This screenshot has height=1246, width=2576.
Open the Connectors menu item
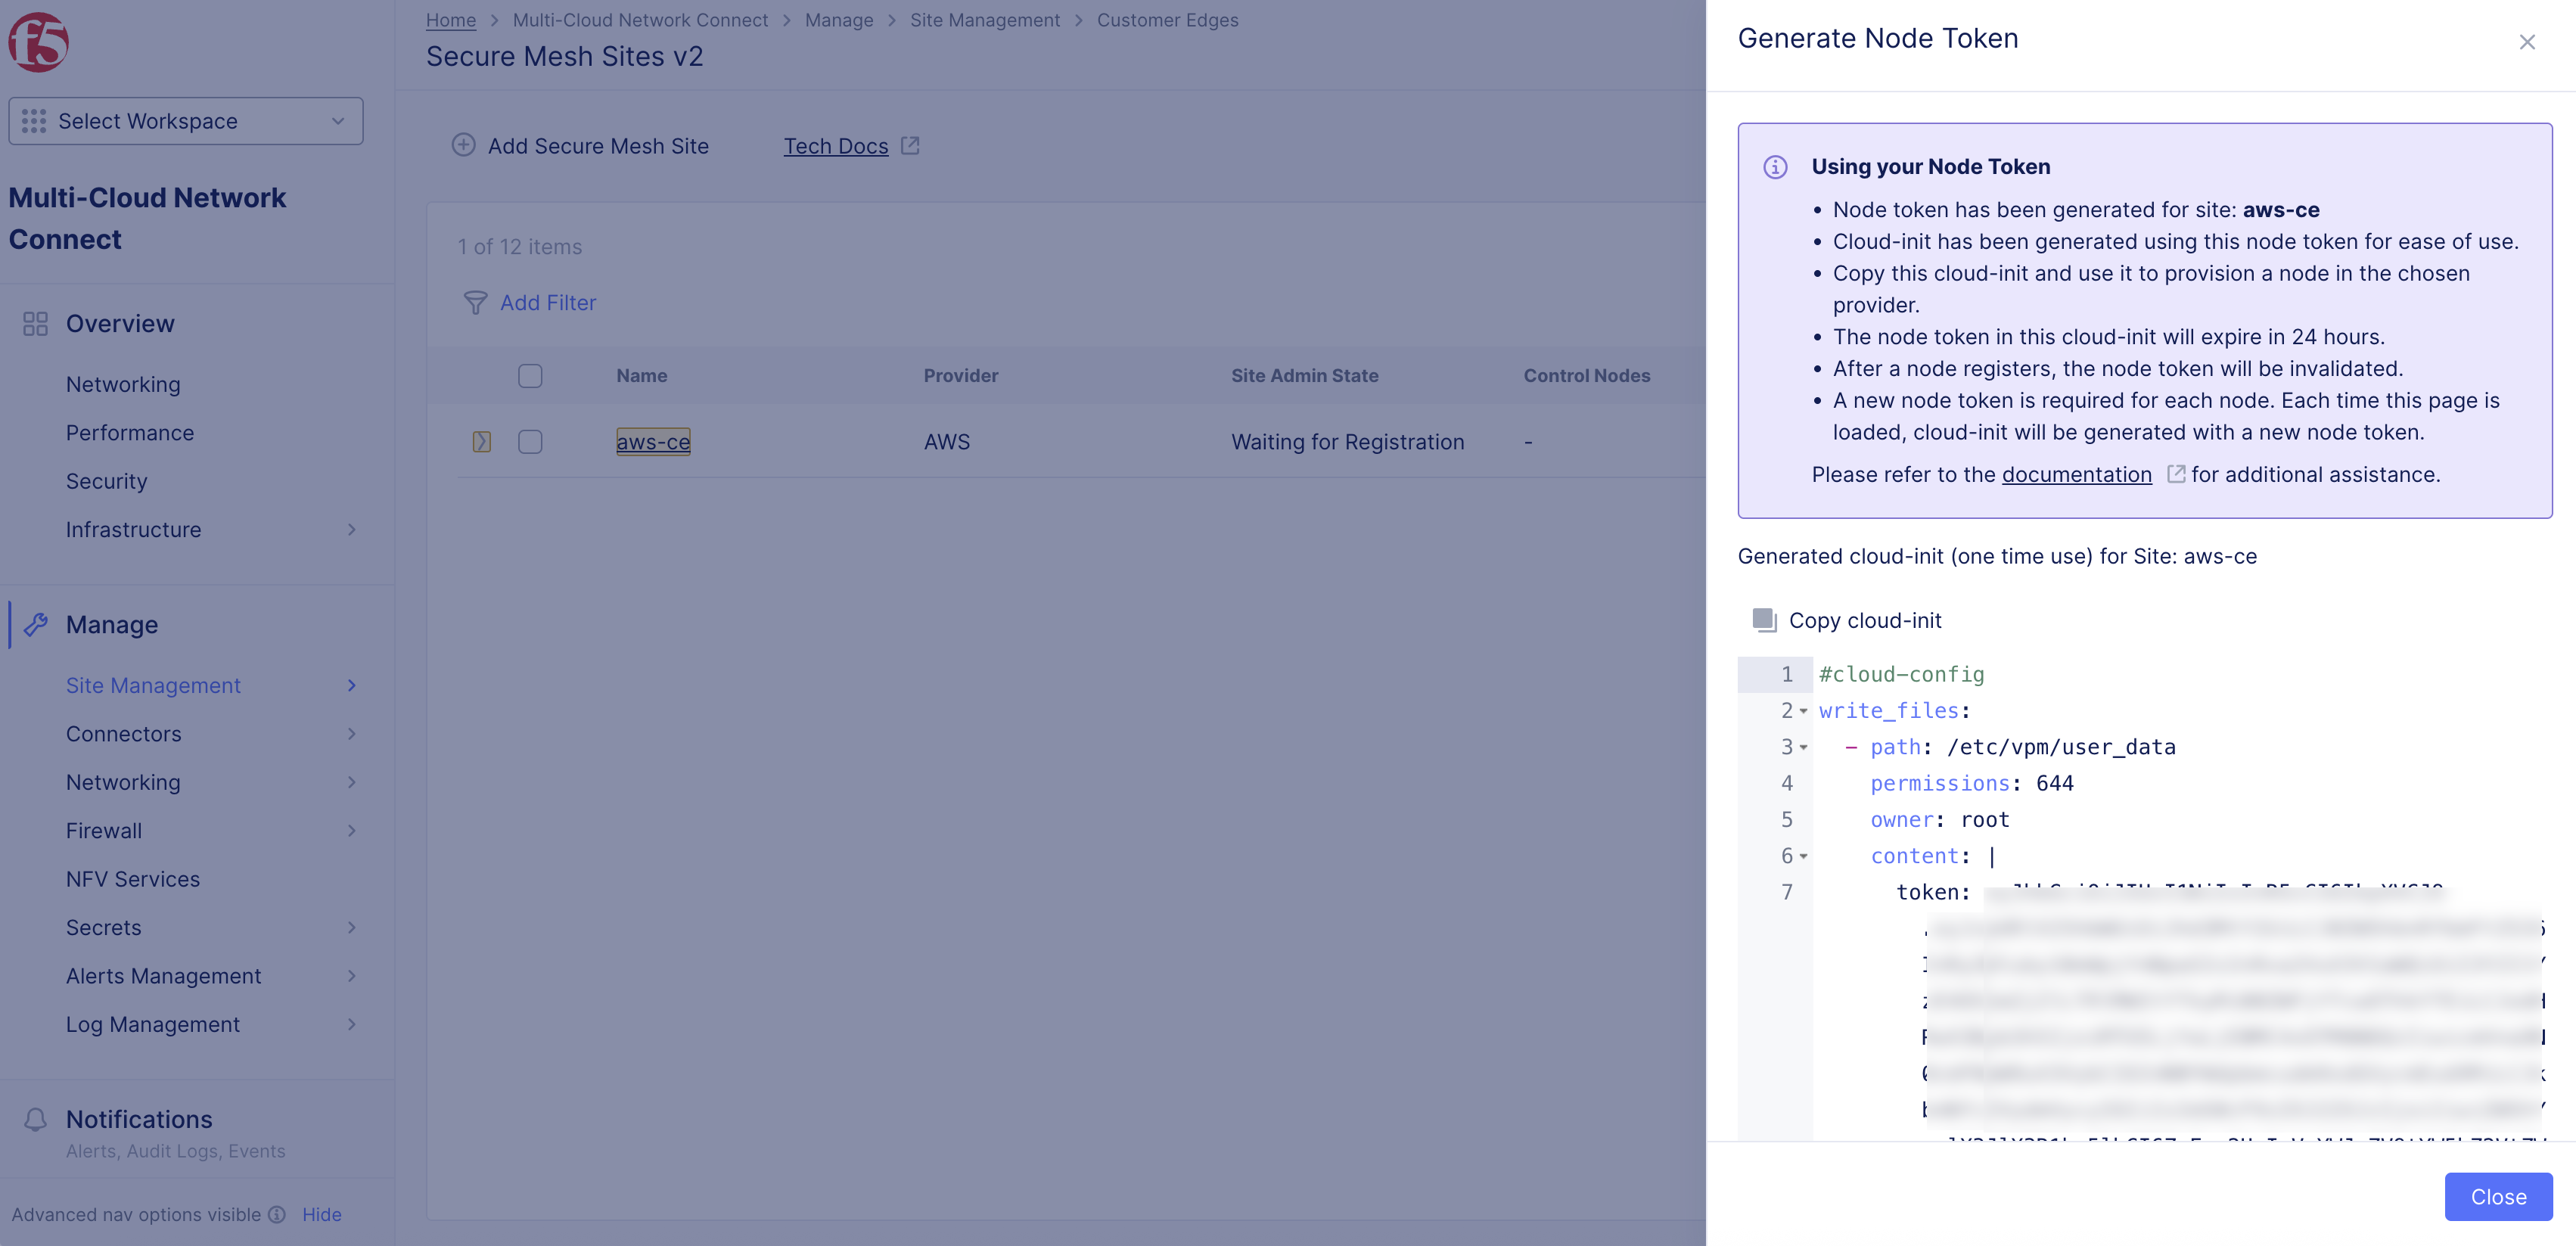tap(124, 734)
